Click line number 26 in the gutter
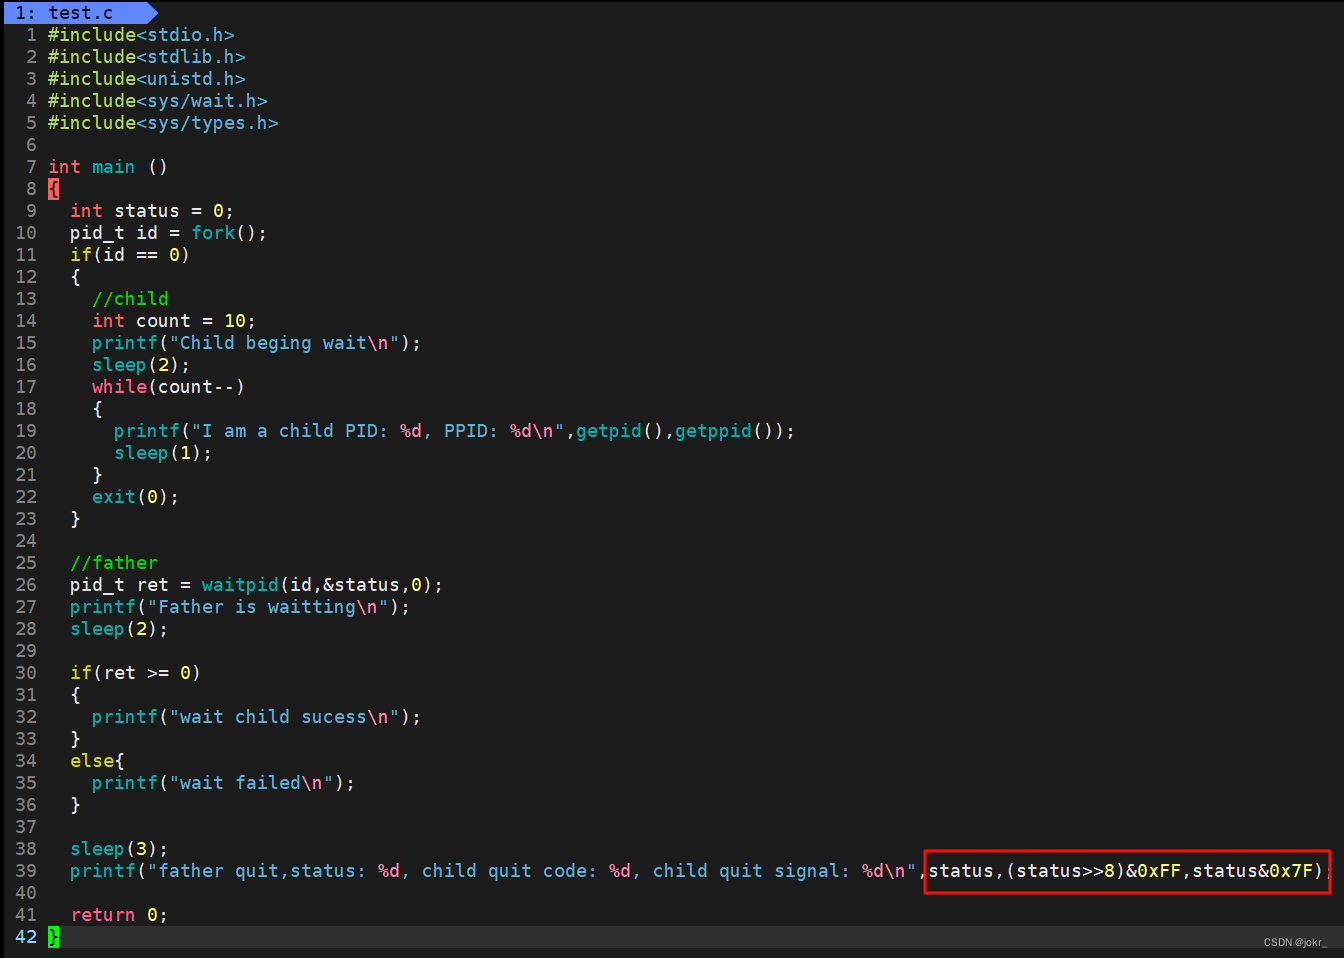Screen dimensions: 1344x958 click(x=26, y=585)
